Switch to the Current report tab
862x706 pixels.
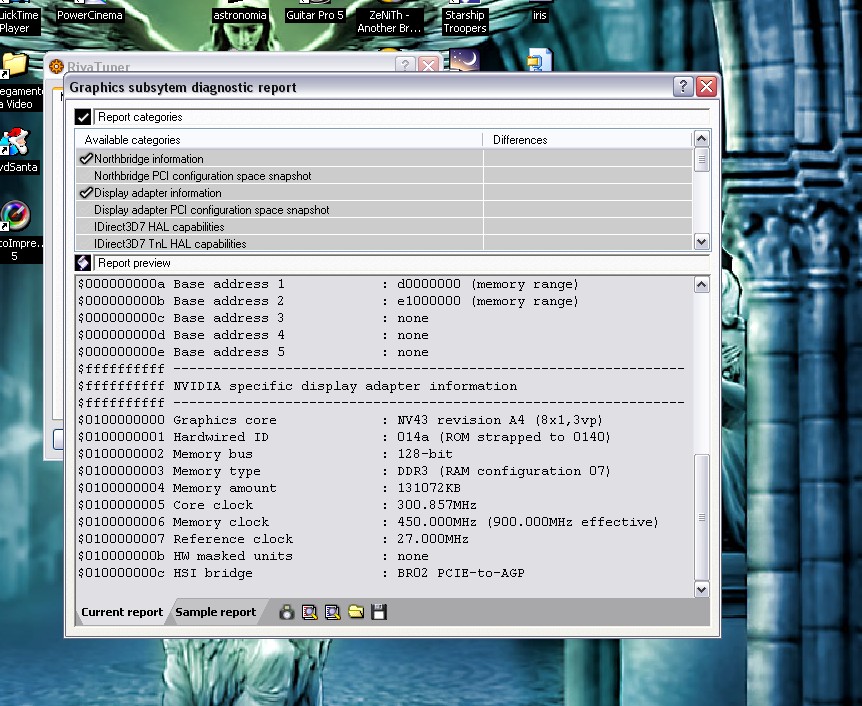(x=122, y=612)
